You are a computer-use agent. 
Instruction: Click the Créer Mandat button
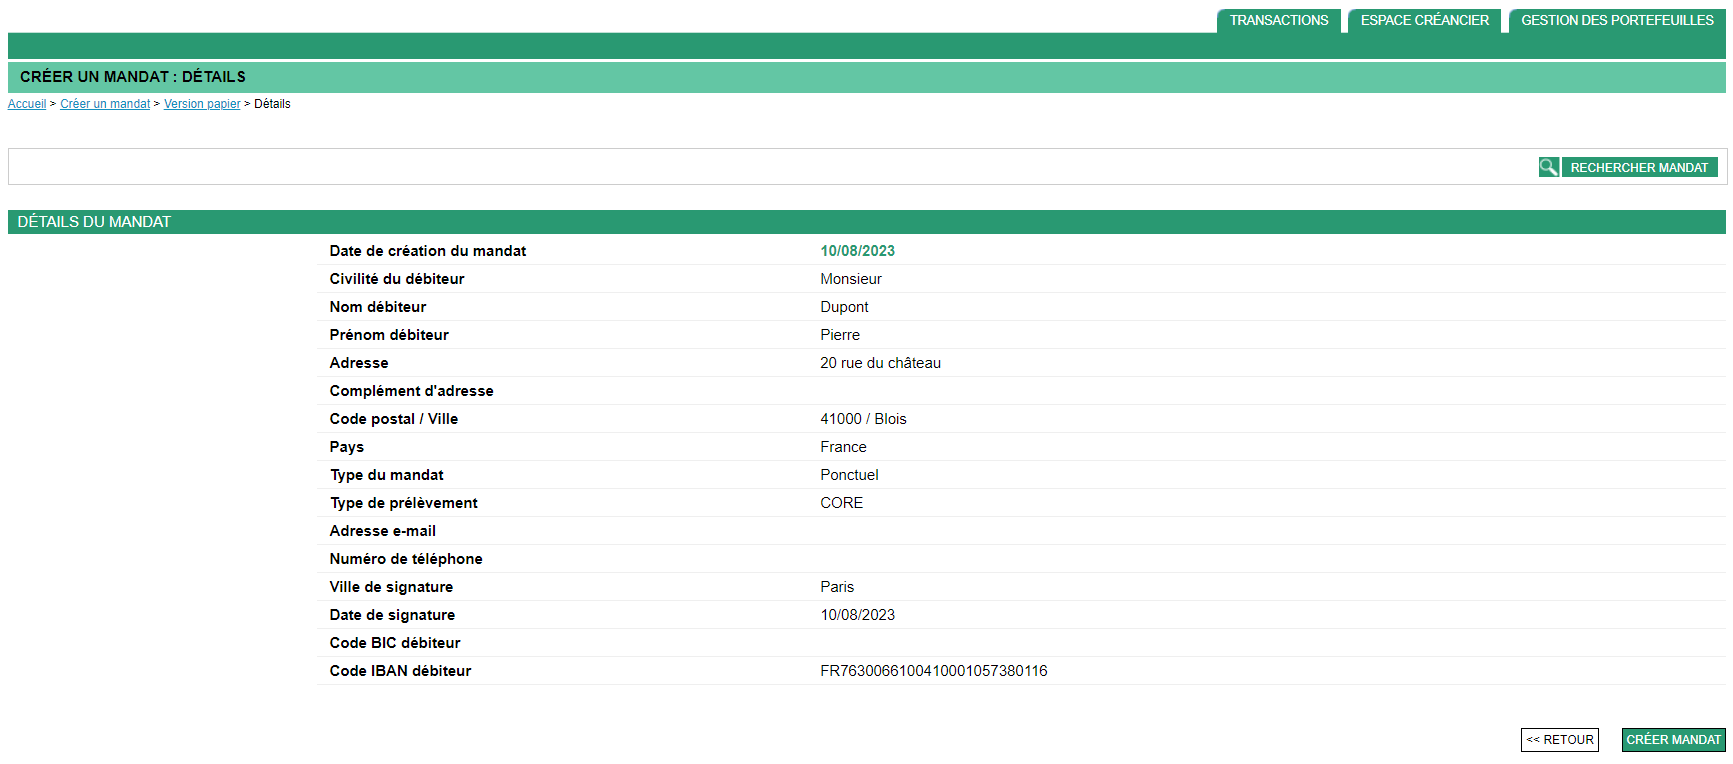pos(1673,740)
